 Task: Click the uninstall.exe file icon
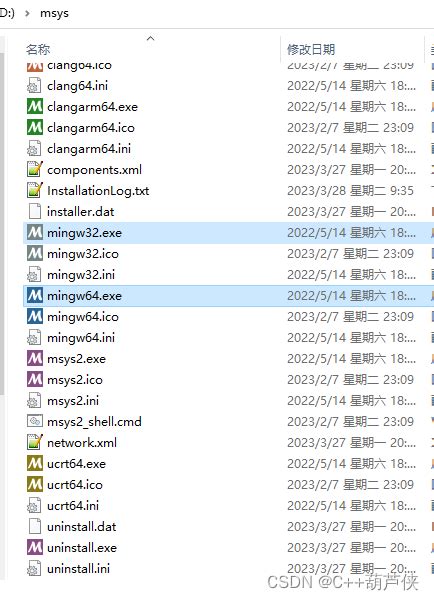34,547
